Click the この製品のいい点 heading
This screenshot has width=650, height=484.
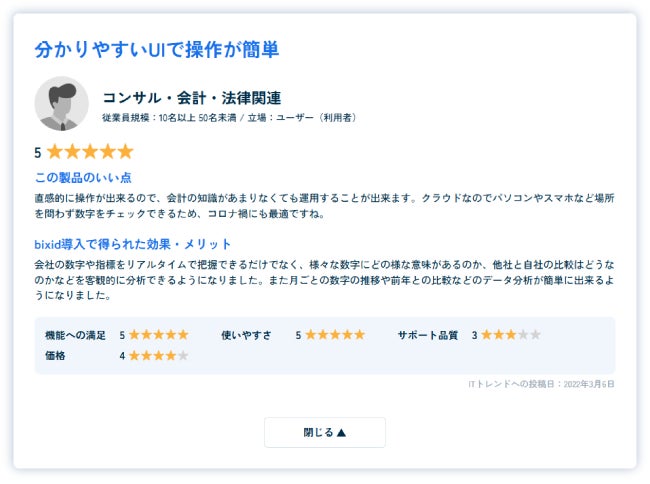[83, 177]
